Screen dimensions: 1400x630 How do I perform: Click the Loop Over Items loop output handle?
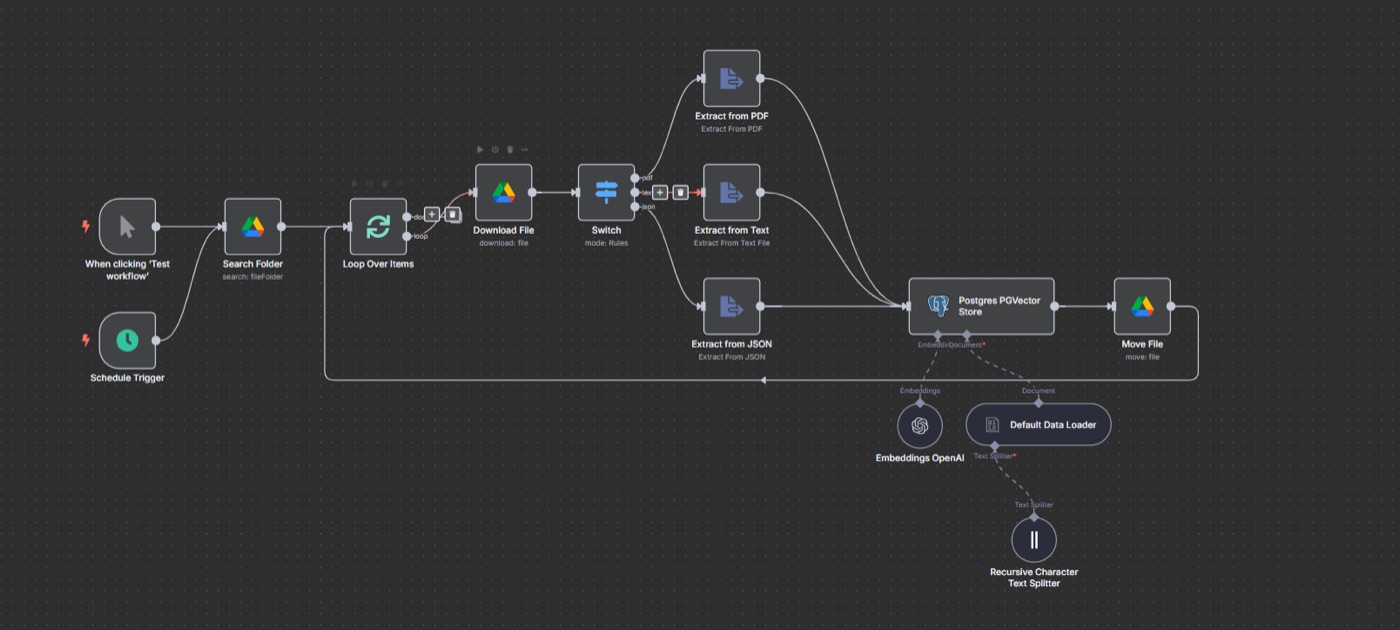(x=407, y=236)
